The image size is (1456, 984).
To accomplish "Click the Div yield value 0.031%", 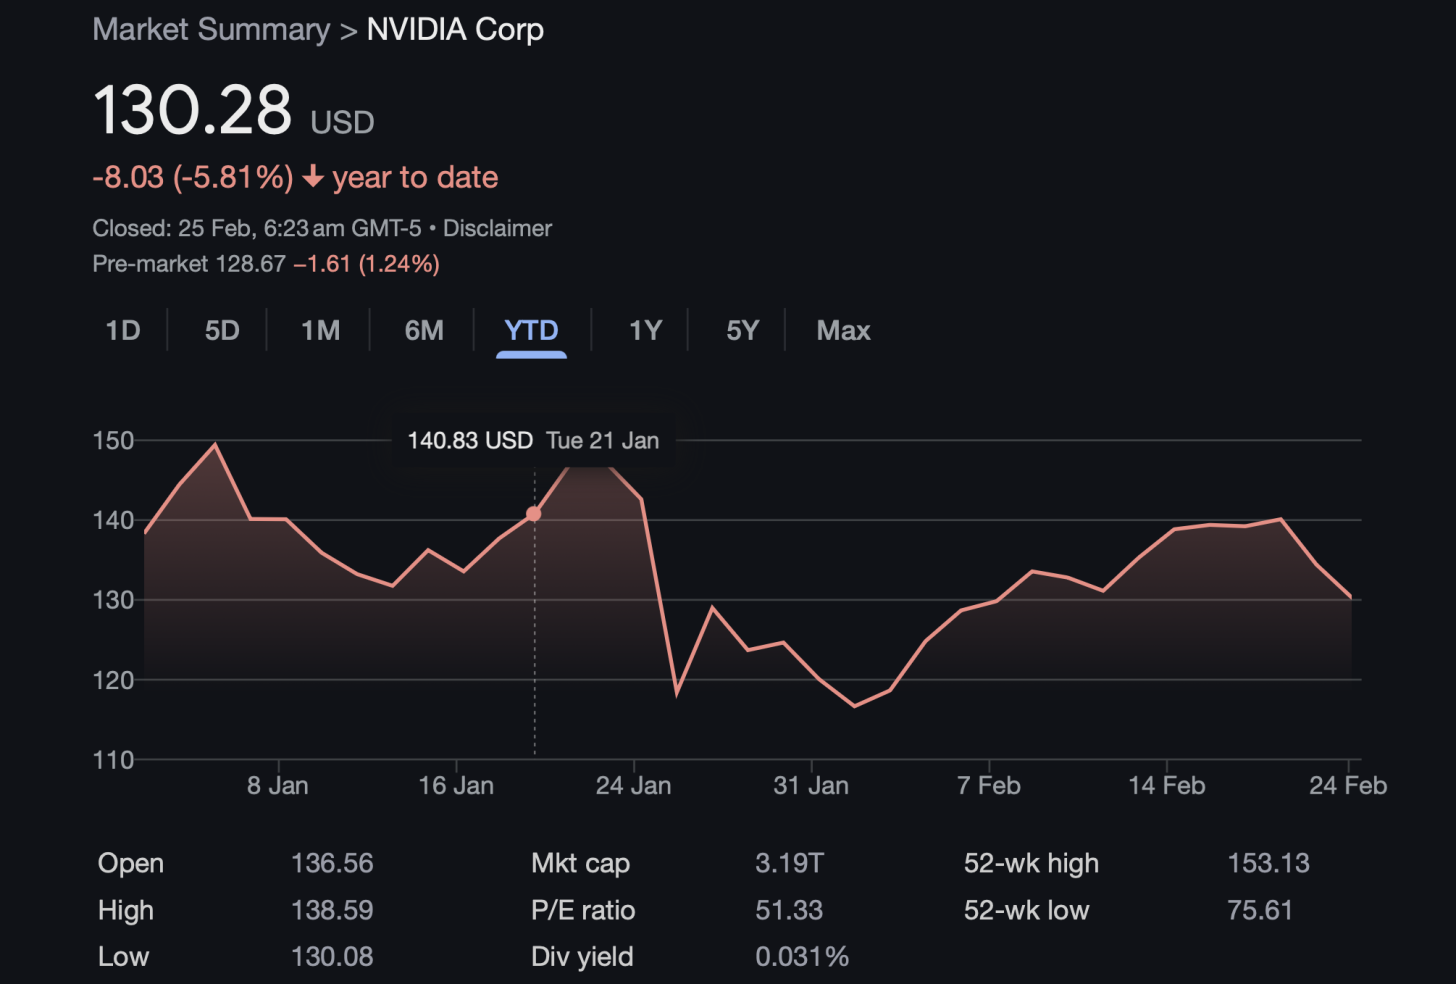I will click(x=802, y=957).
